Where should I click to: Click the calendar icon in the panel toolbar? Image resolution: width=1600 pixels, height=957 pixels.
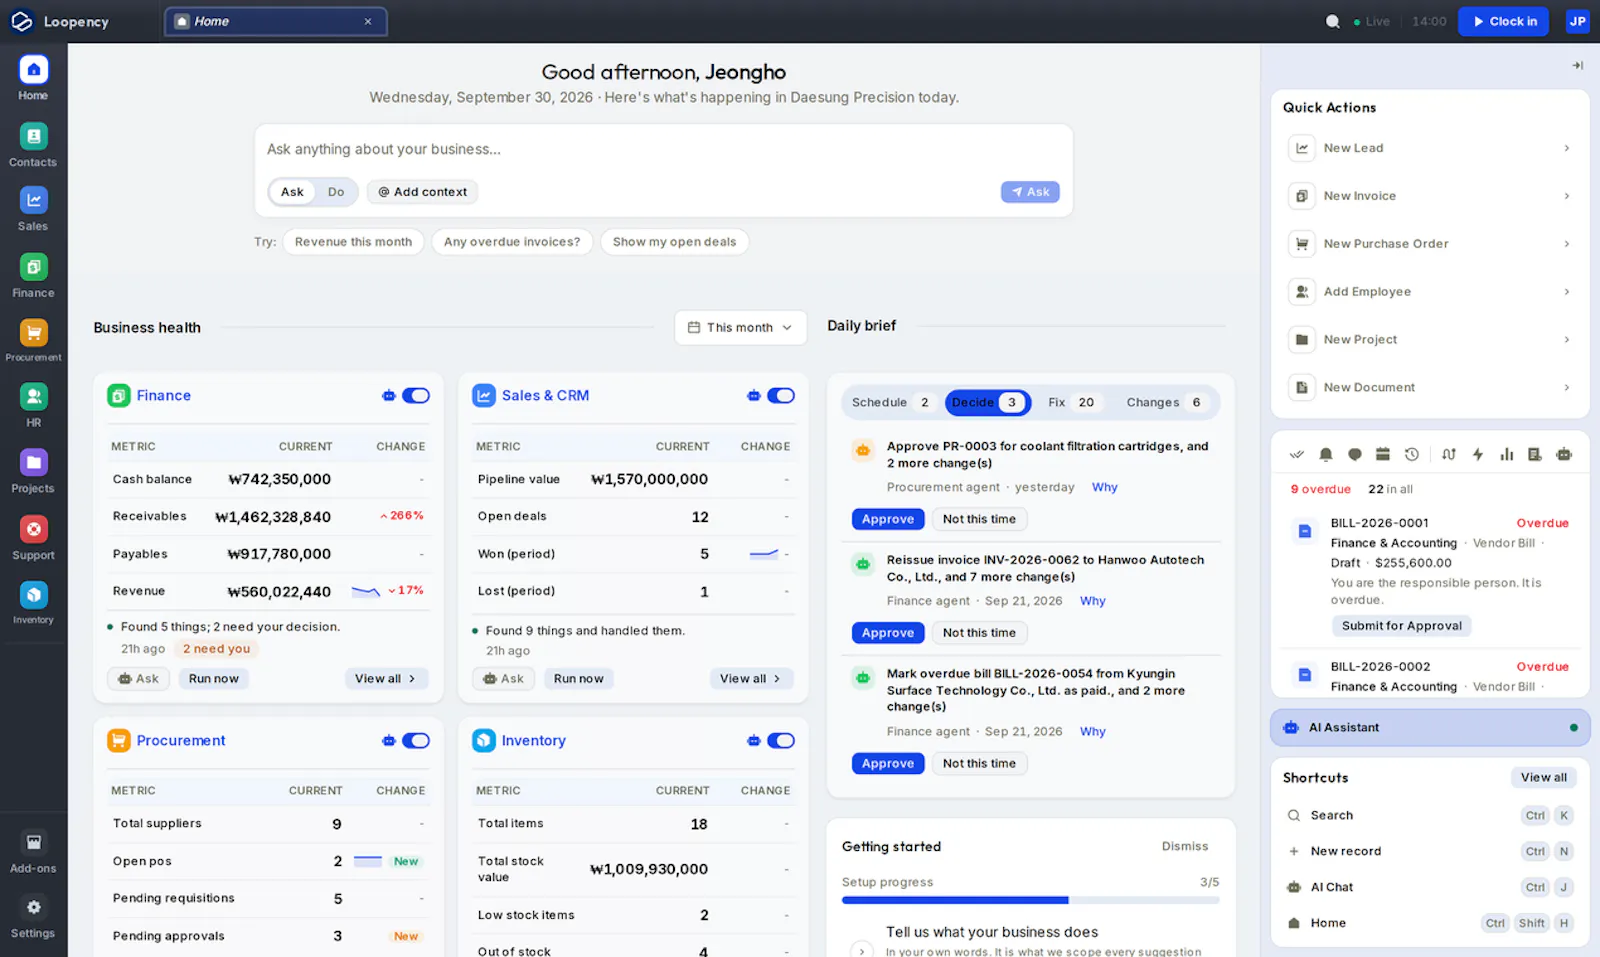coord(1383,454)
